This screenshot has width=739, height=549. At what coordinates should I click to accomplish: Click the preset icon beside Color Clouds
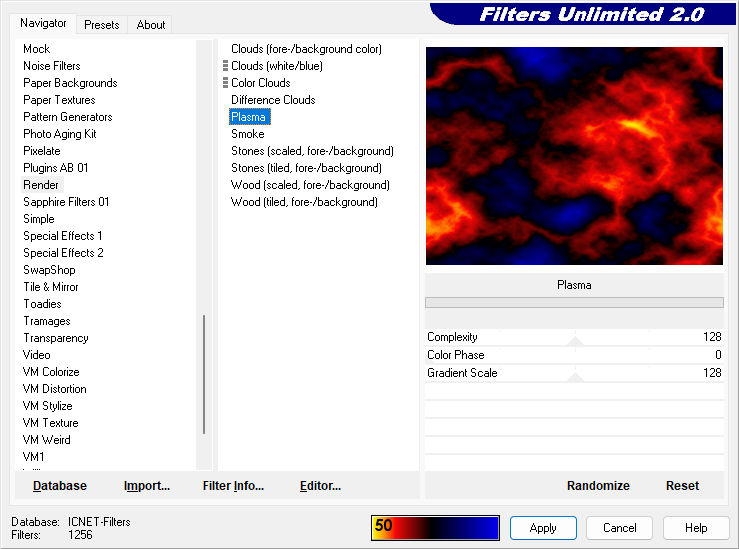(x=225, y=82)
